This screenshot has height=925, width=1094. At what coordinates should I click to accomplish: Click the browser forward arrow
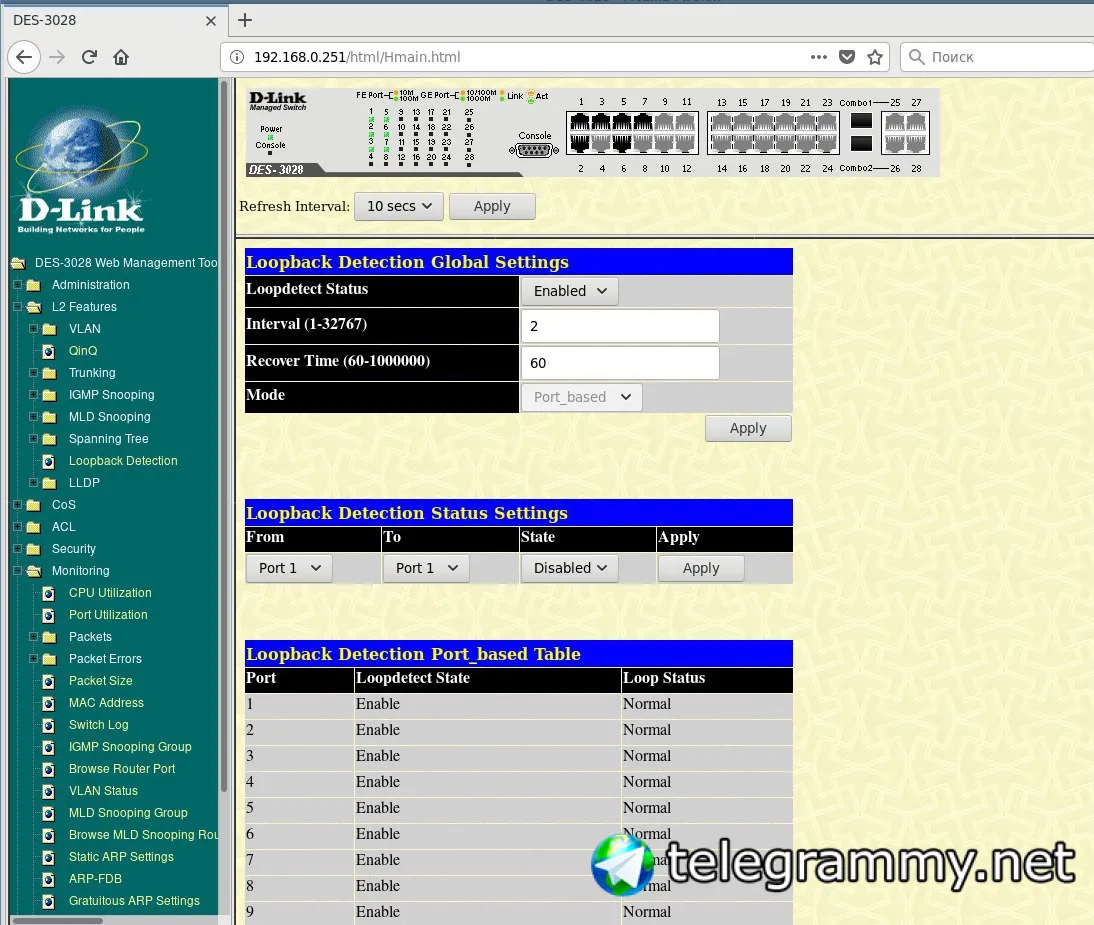[x=57, y=57]
